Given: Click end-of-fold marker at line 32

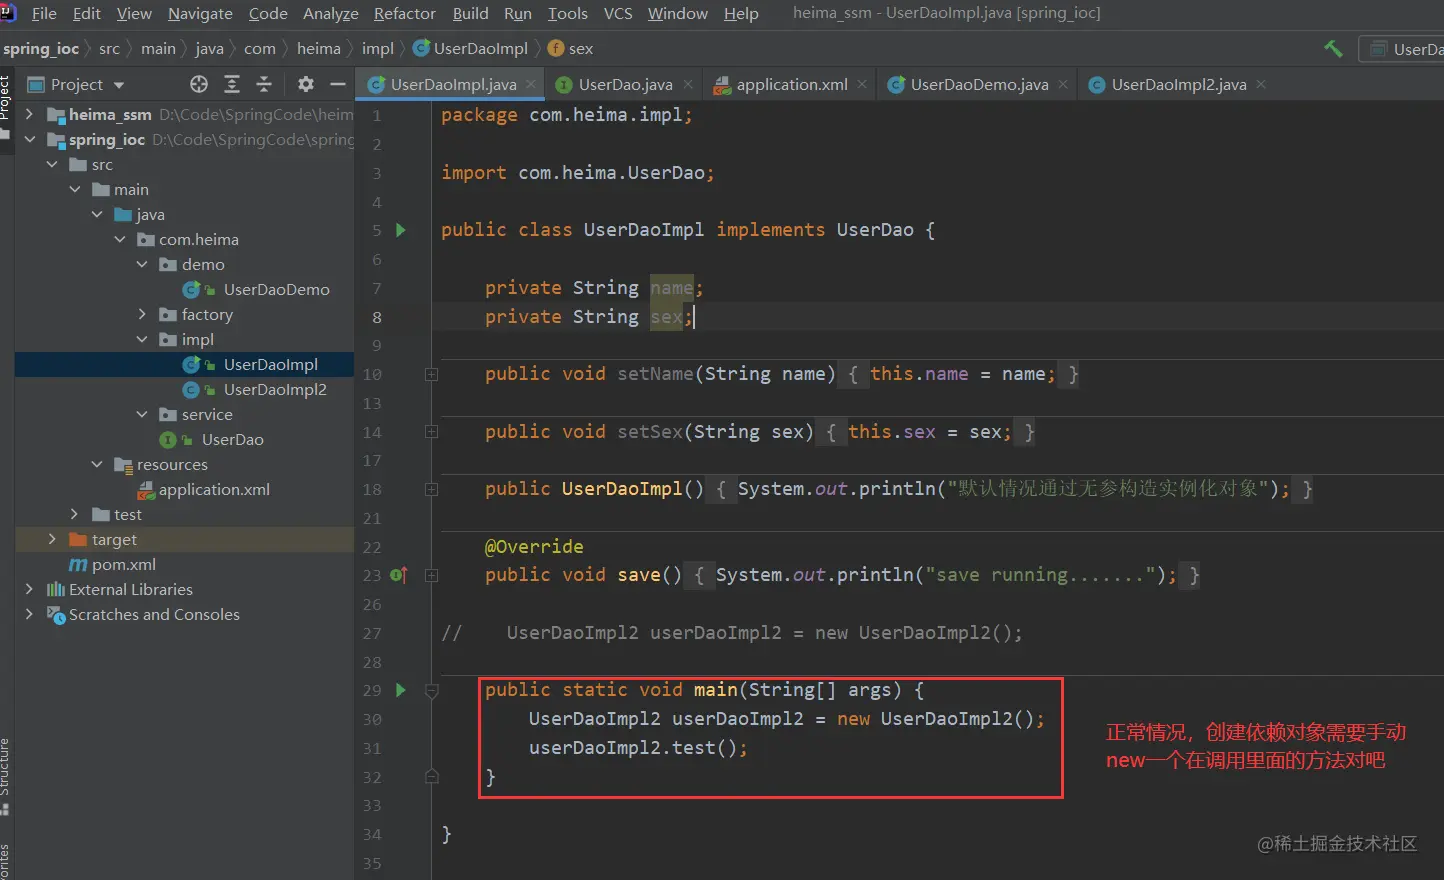Looking at the screenshot, I should pos(431,776).
